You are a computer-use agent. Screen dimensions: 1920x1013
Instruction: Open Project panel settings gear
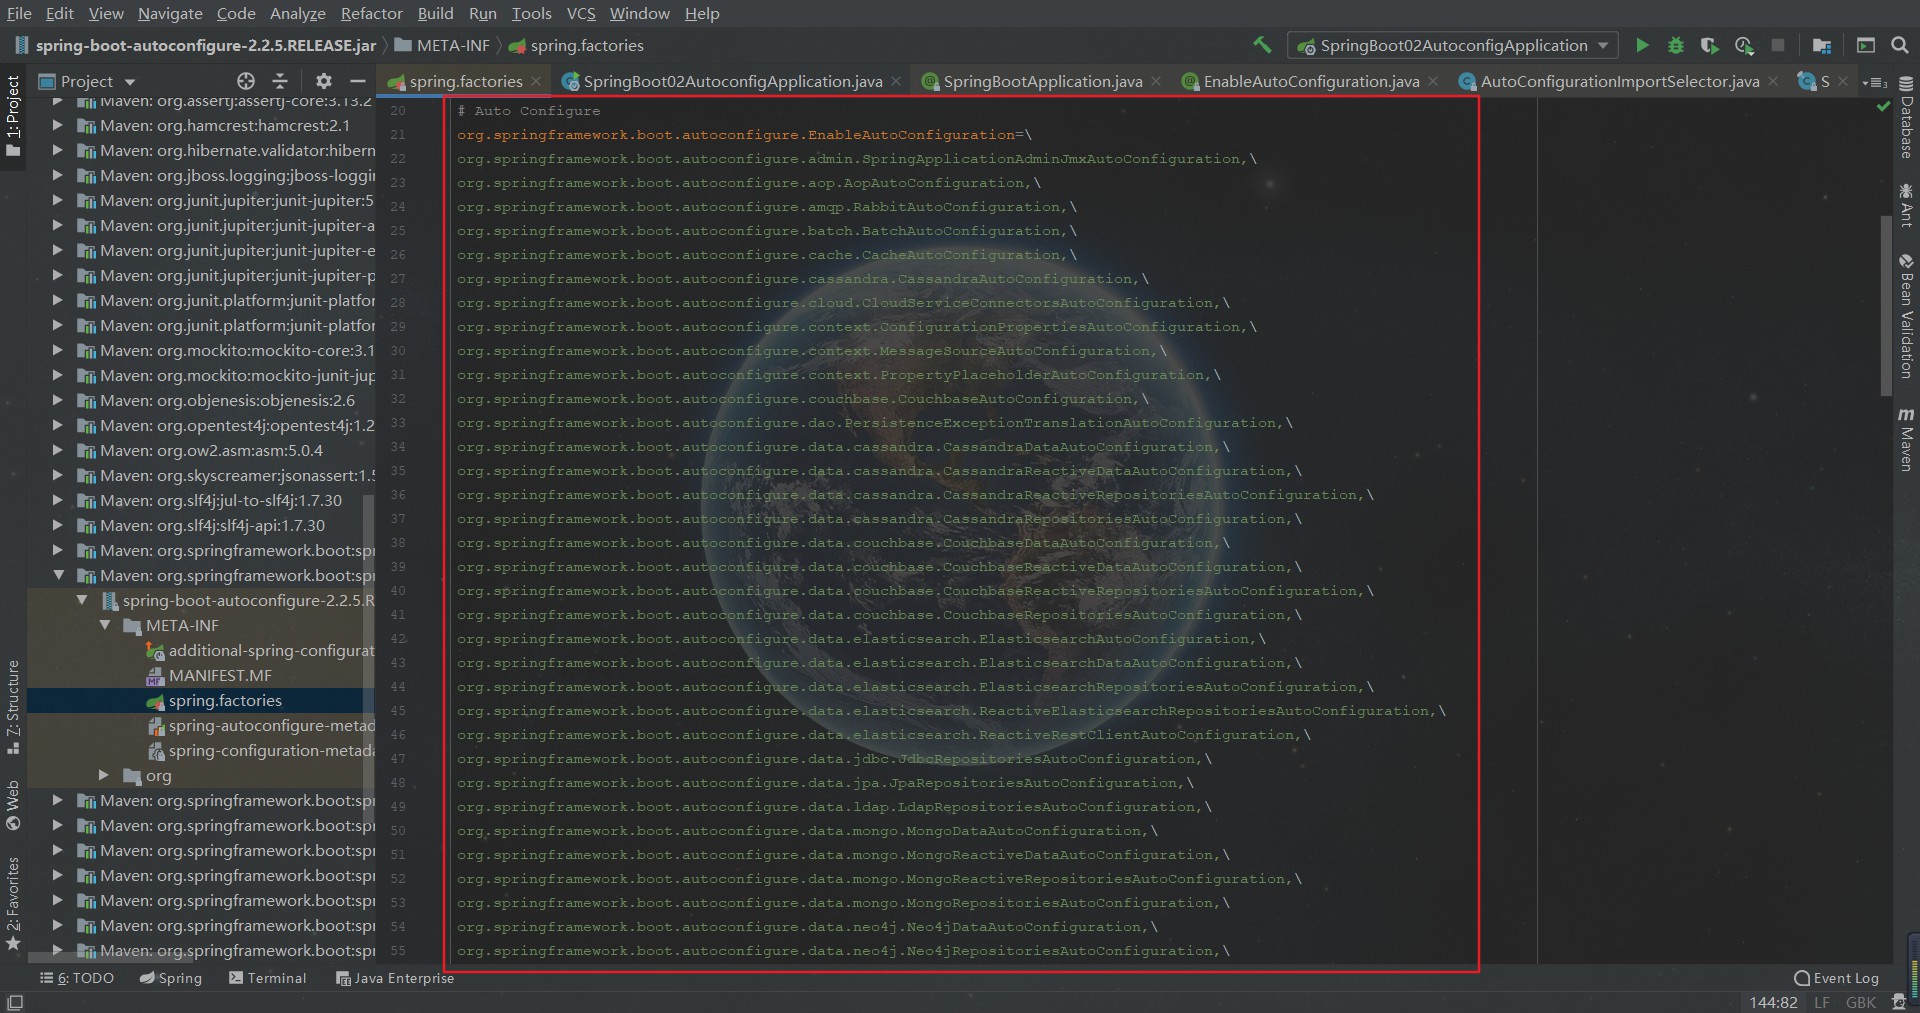(323, 81)
